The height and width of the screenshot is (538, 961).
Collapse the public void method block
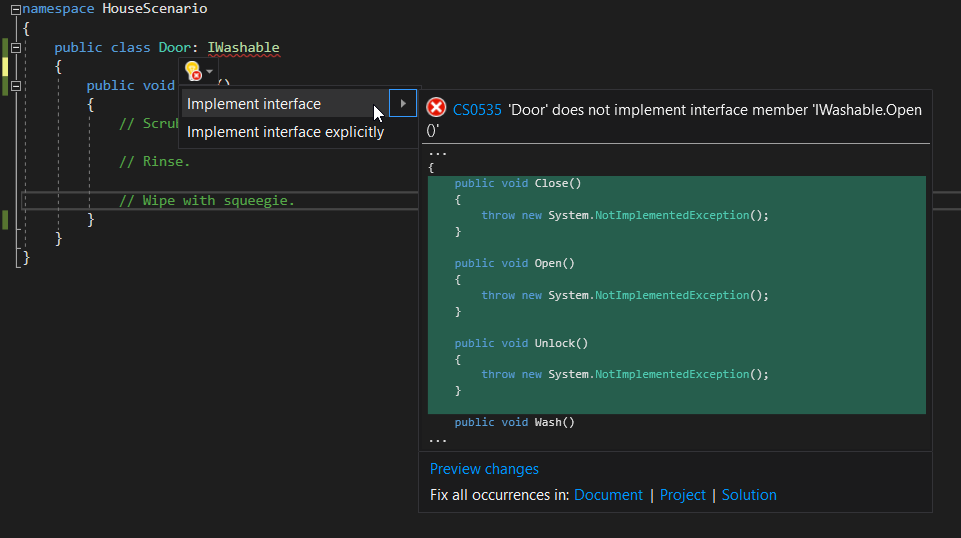coord(16,86)
